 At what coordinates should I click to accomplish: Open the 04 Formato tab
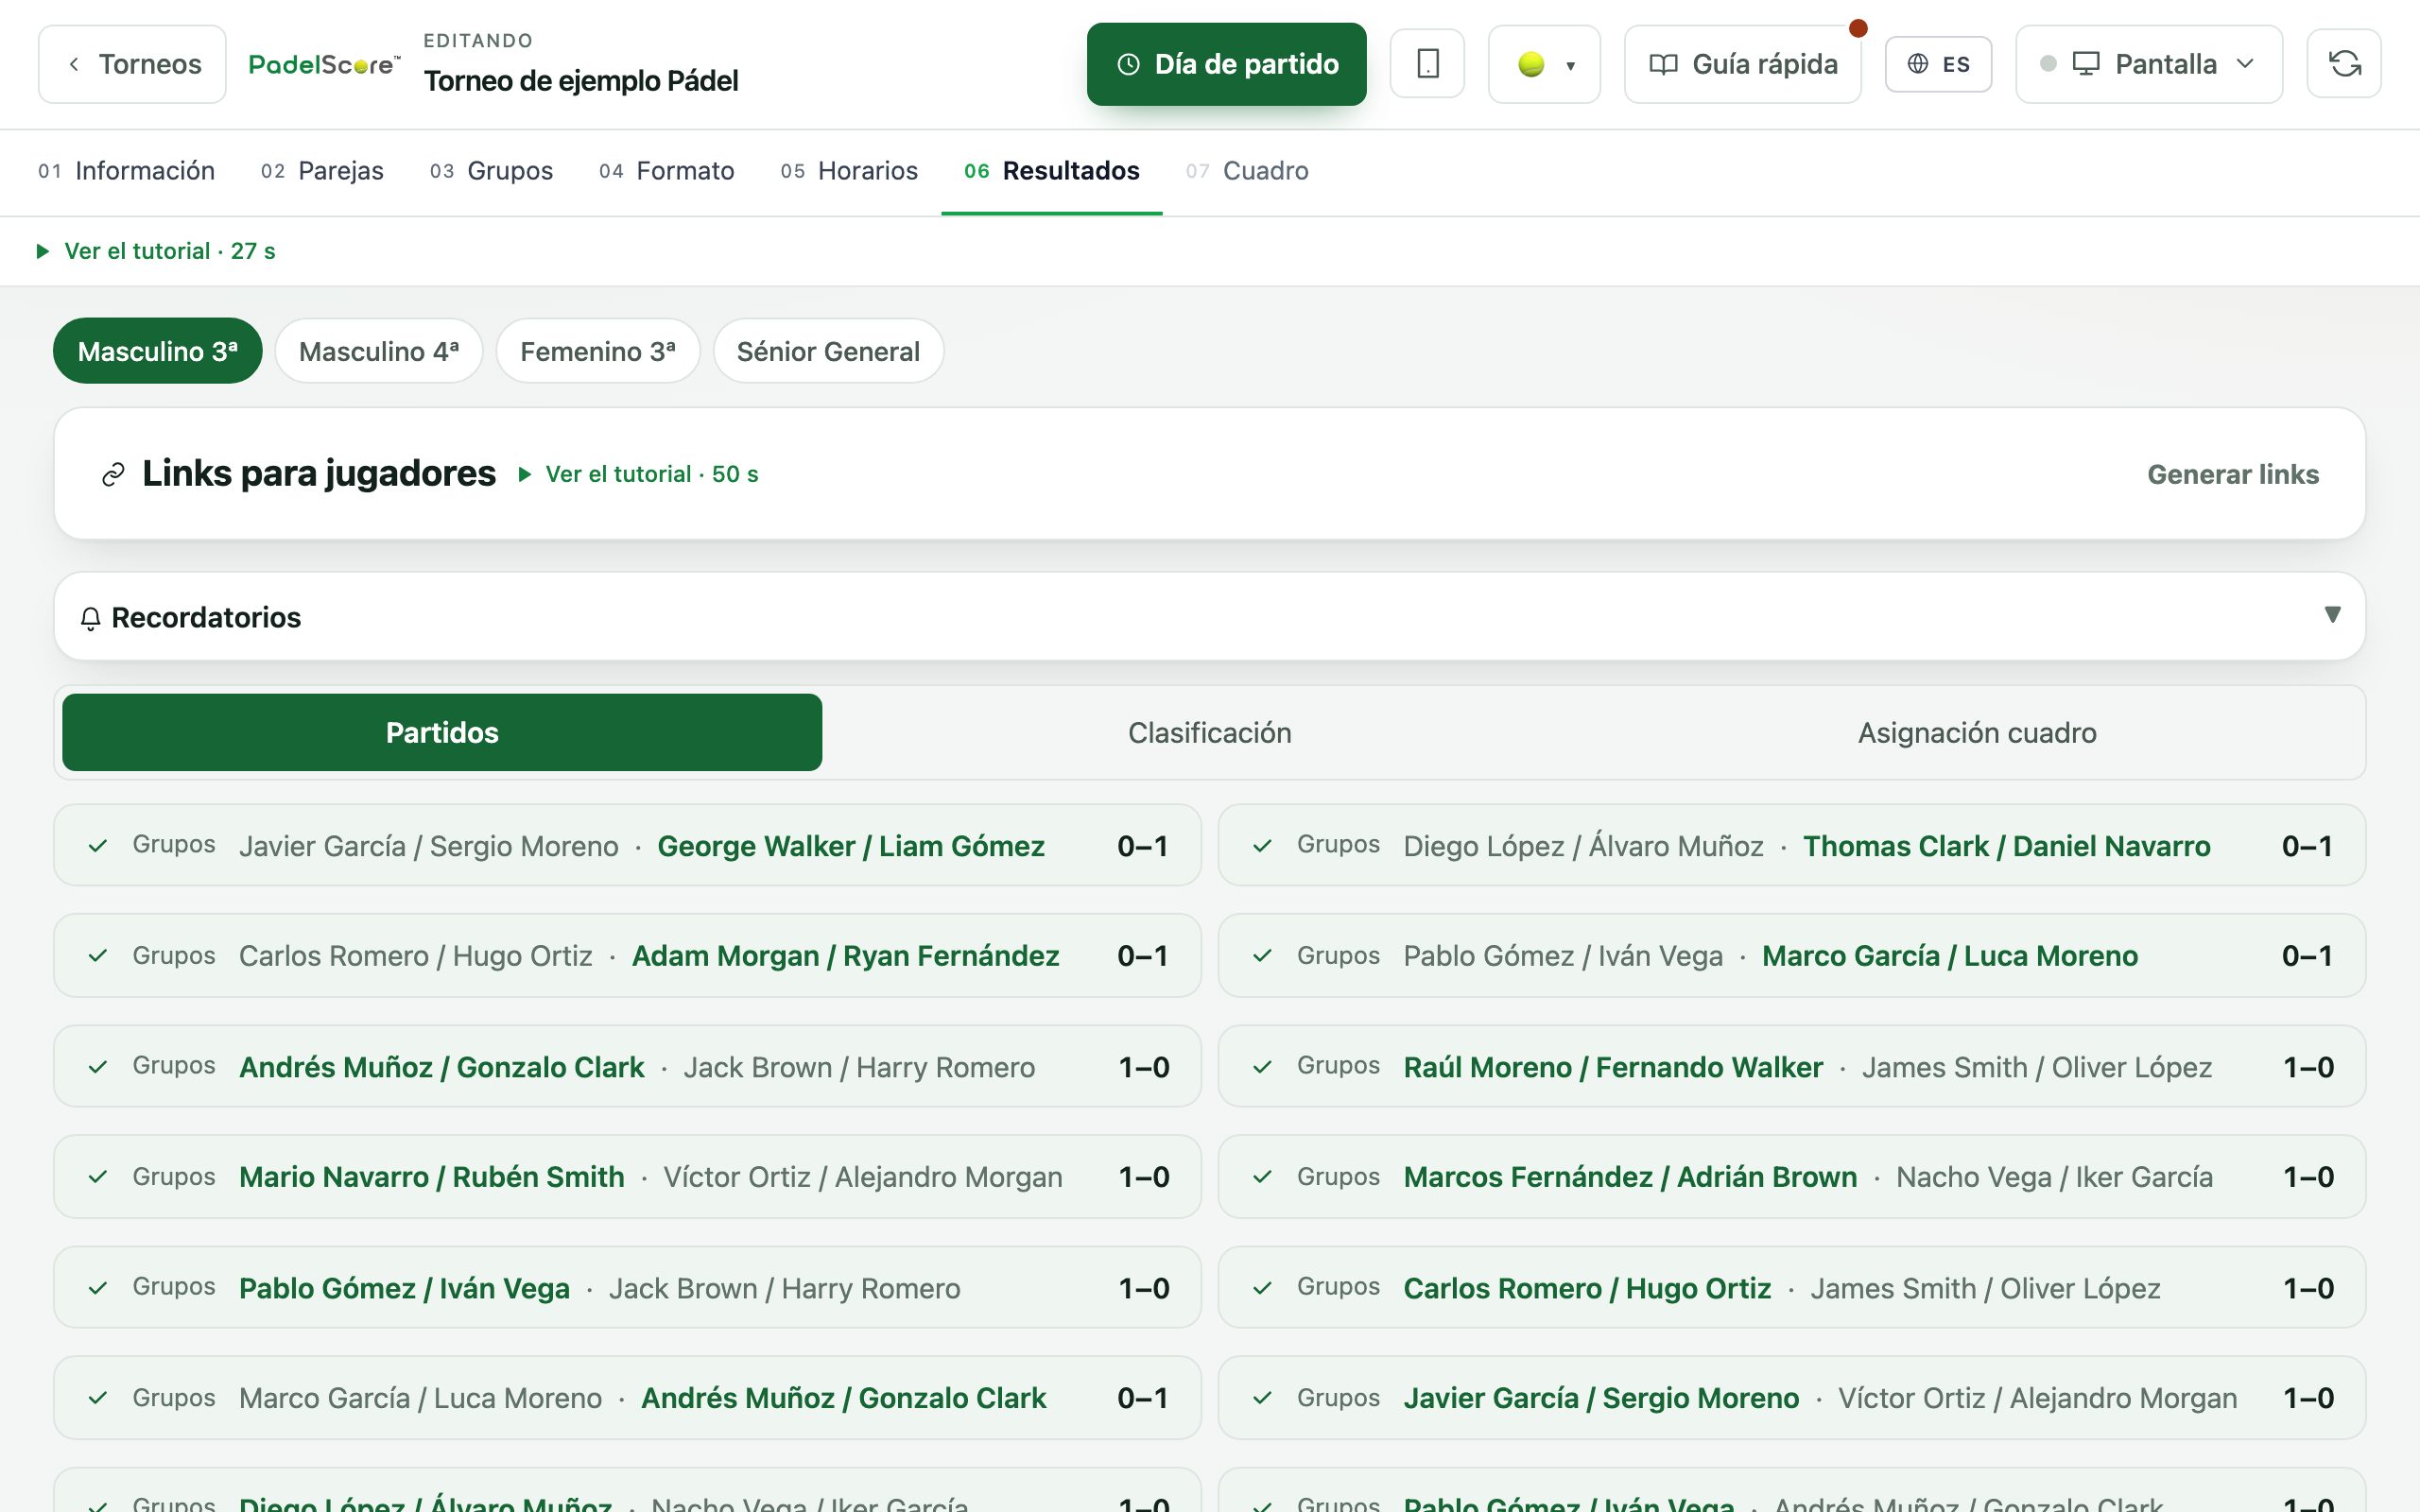pos(666,171)
